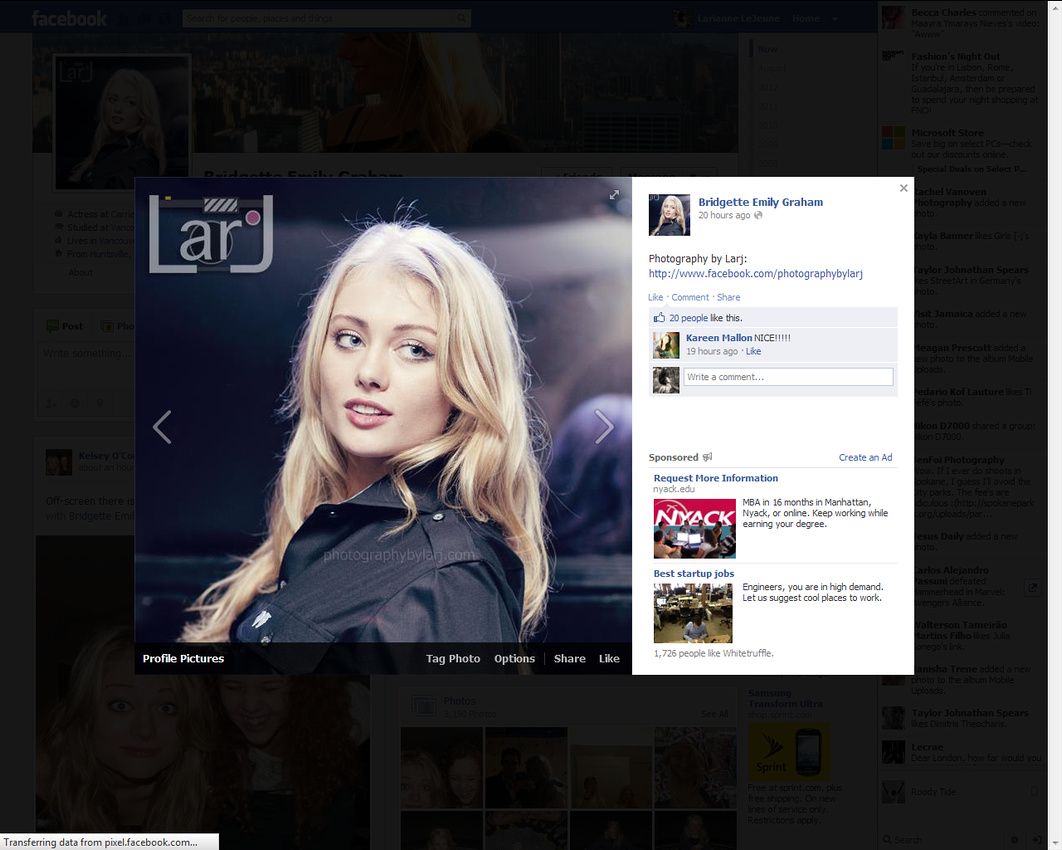This screenshot has height=850, width=1062.
Task: Click the Sprint ad image
Action: pos(788,752)
